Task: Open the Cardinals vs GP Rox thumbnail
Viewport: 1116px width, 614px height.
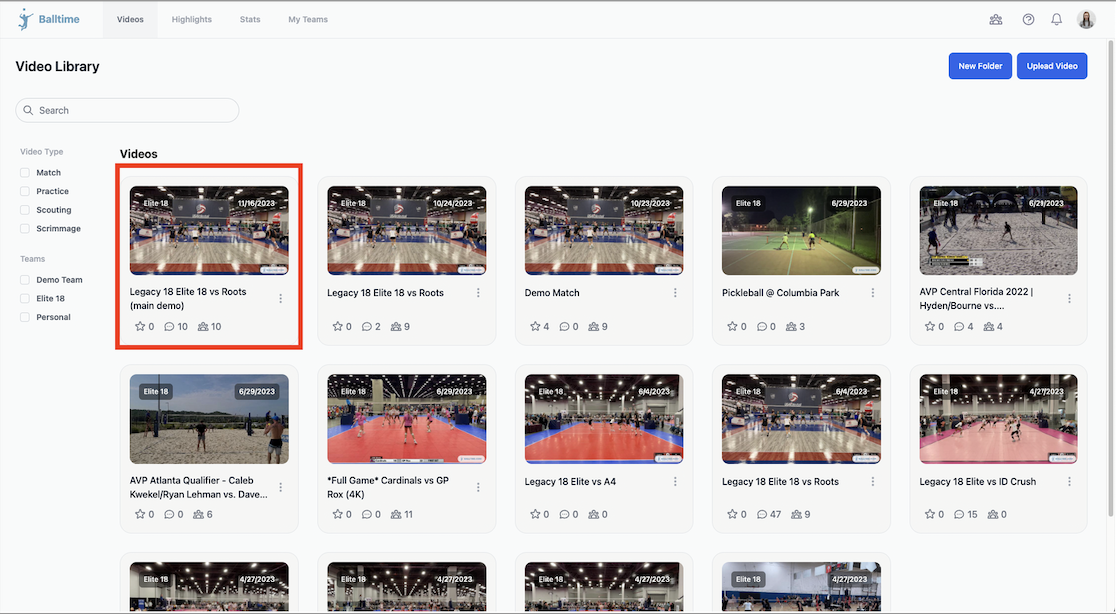Action: coord(407,419)
